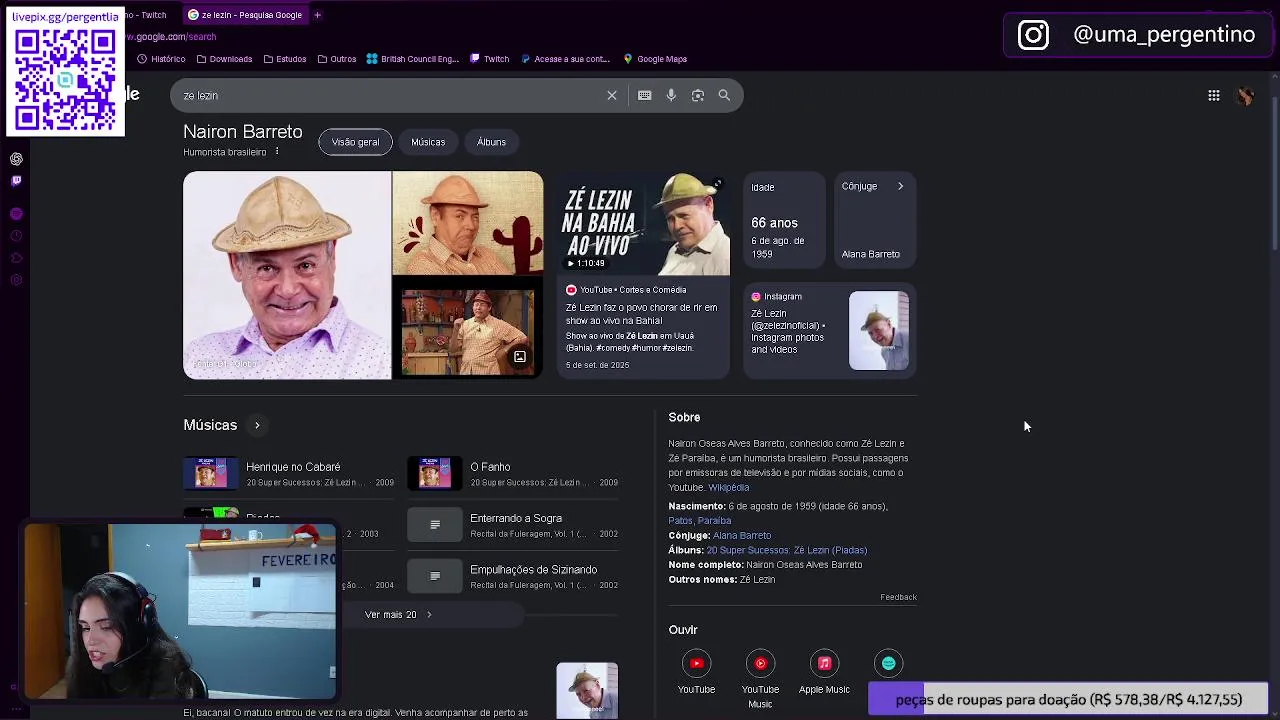Open the Patos, Paraíba birthplace link
Screen dimensions: 1280x720
point(699,521)
